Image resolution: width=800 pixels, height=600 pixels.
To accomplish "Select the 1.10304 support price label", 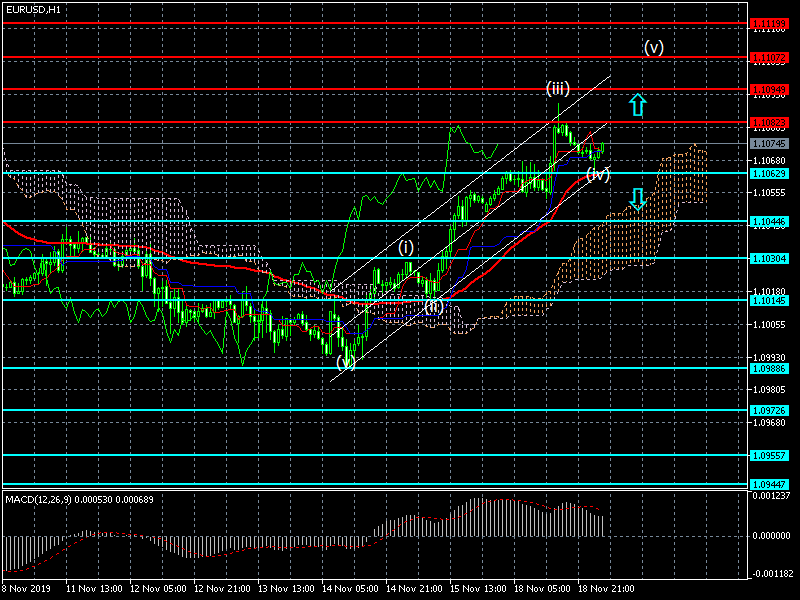I will coord(769,259).
